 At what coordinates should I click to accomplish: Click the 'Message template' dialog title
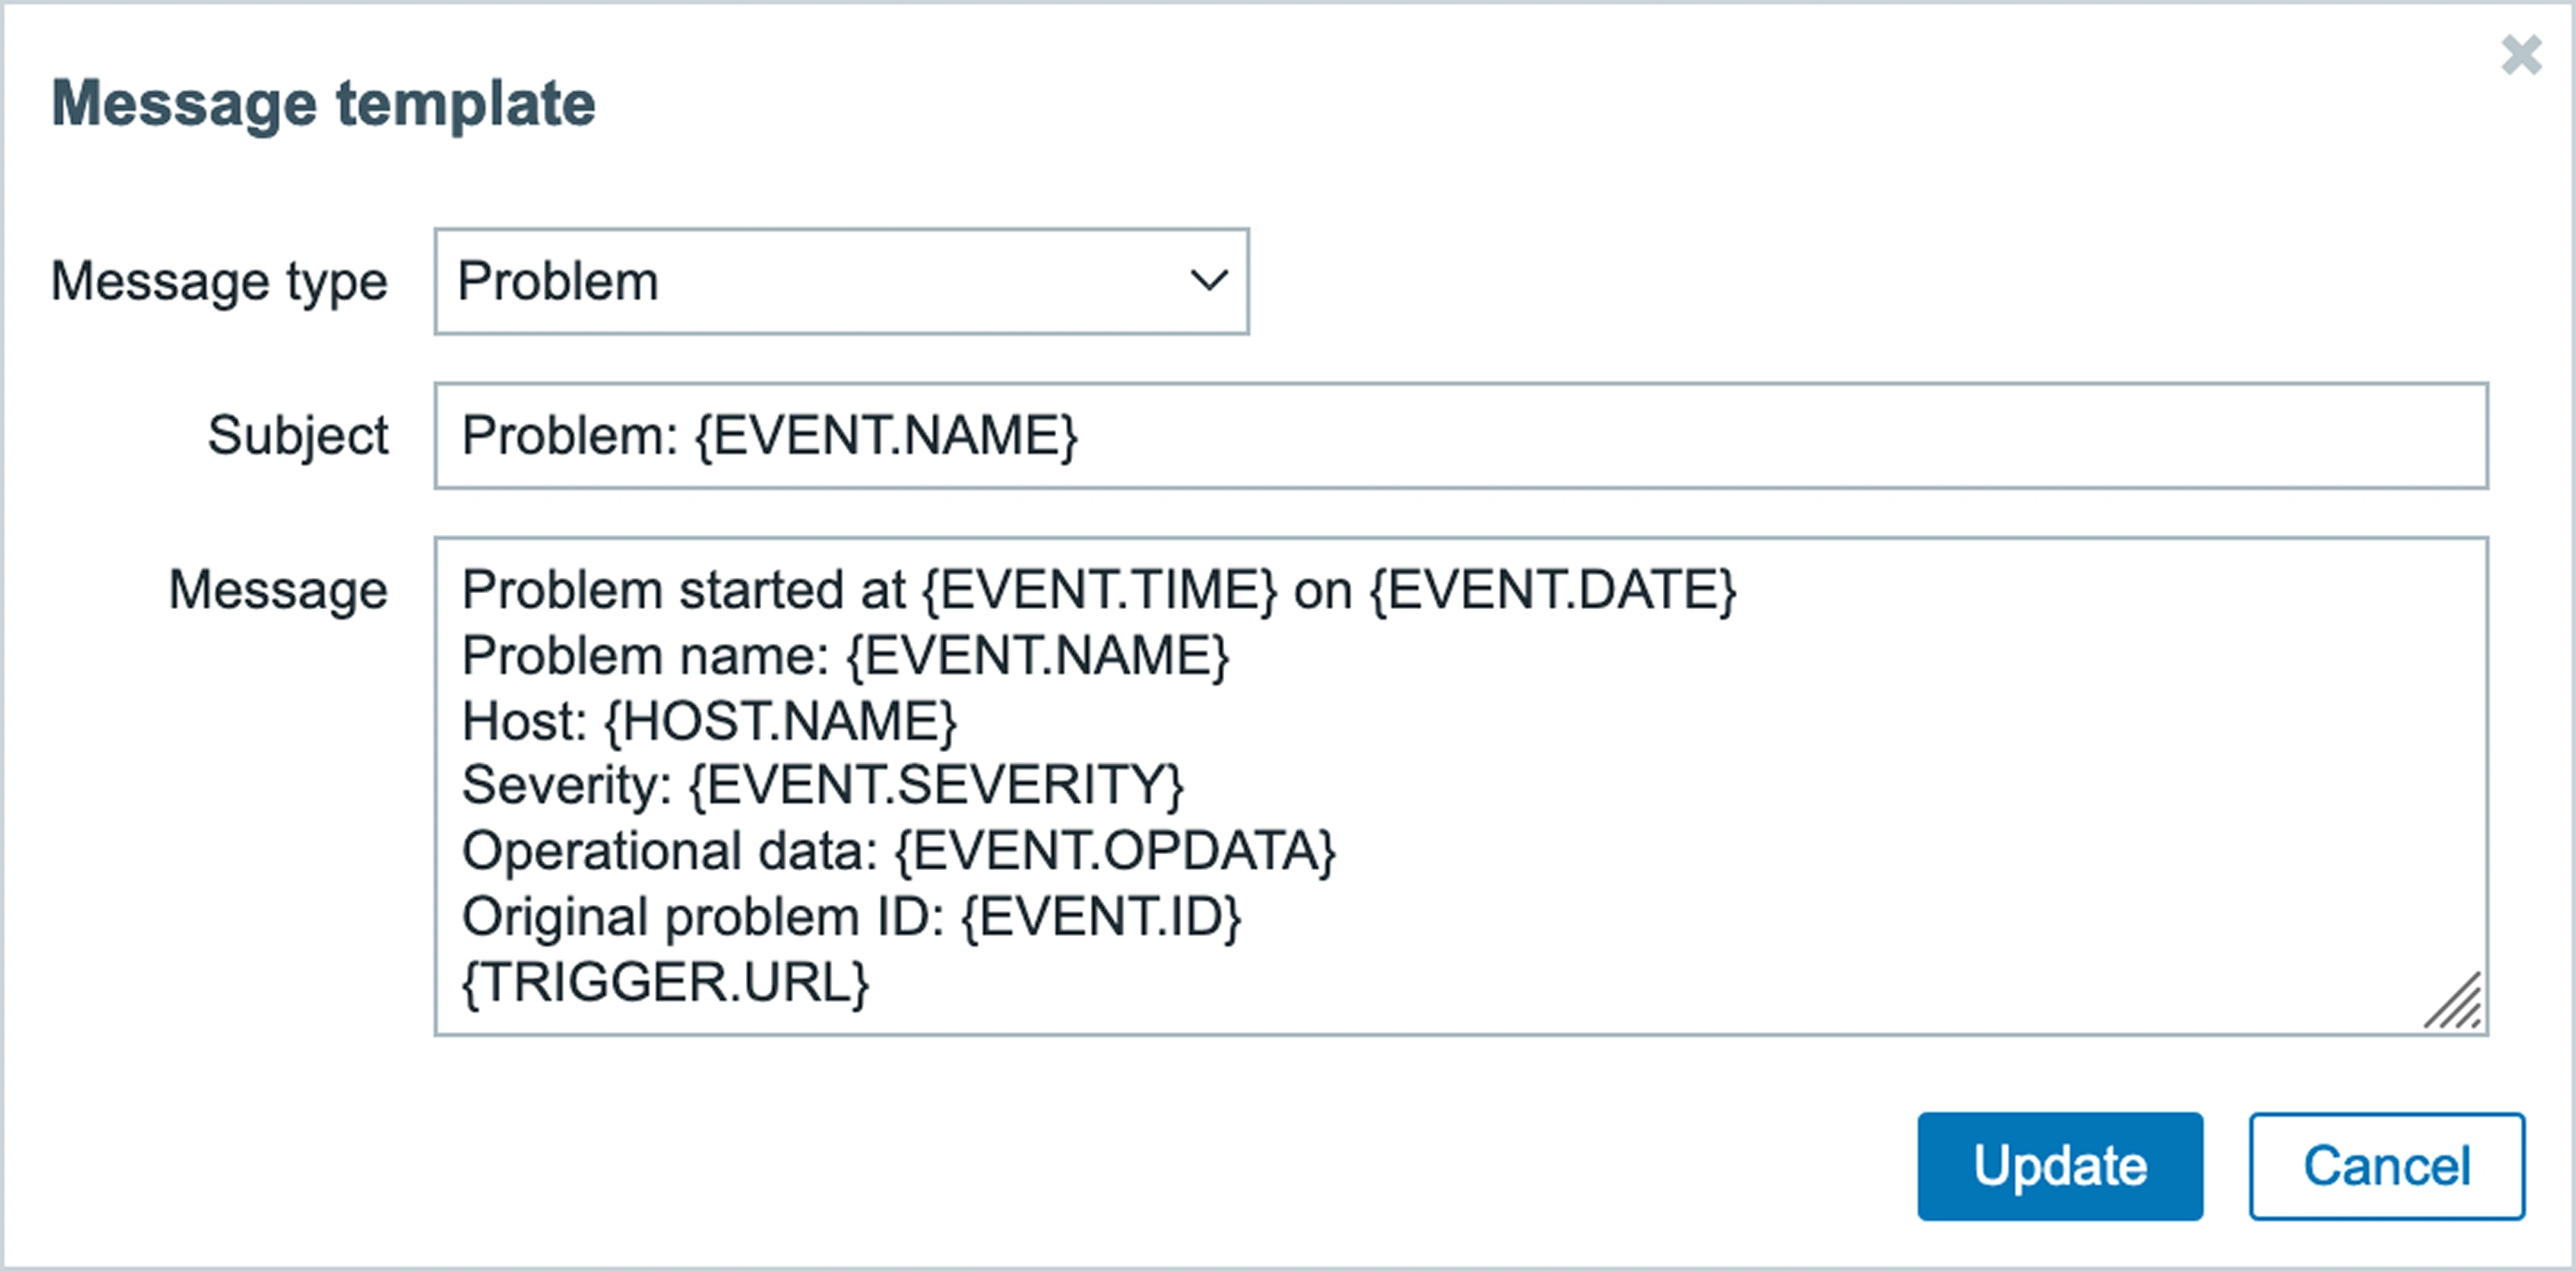[x=323, y=103]
